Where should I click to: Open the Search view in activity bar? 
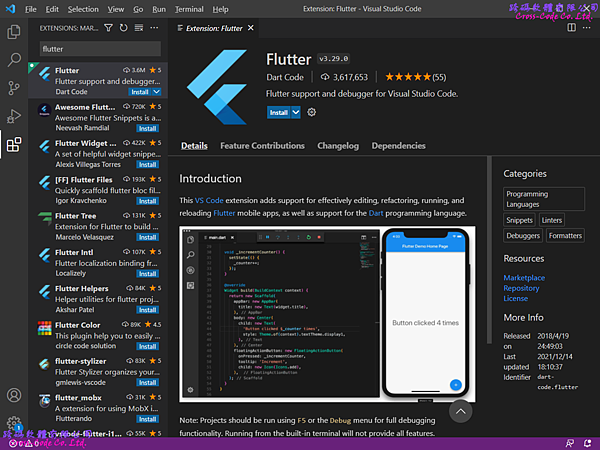pyautogui.click(x=14, y=60)
